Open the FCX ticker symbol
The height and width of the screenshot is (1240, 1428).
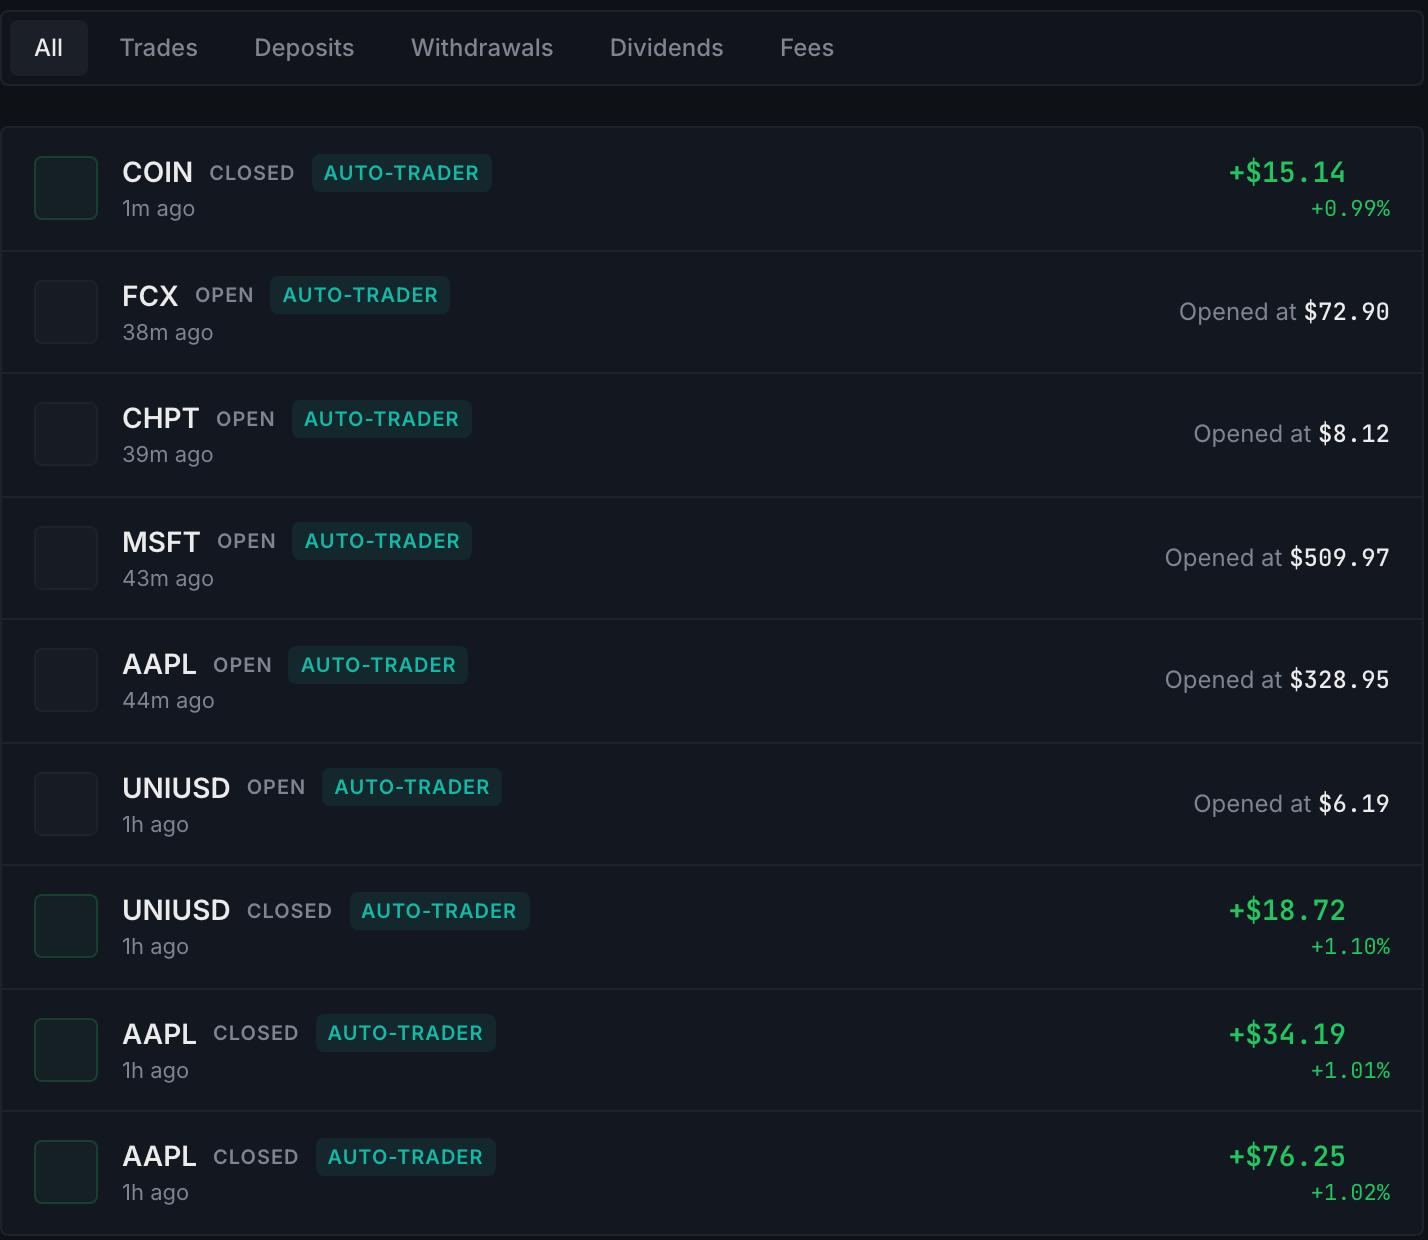point(150,296)
